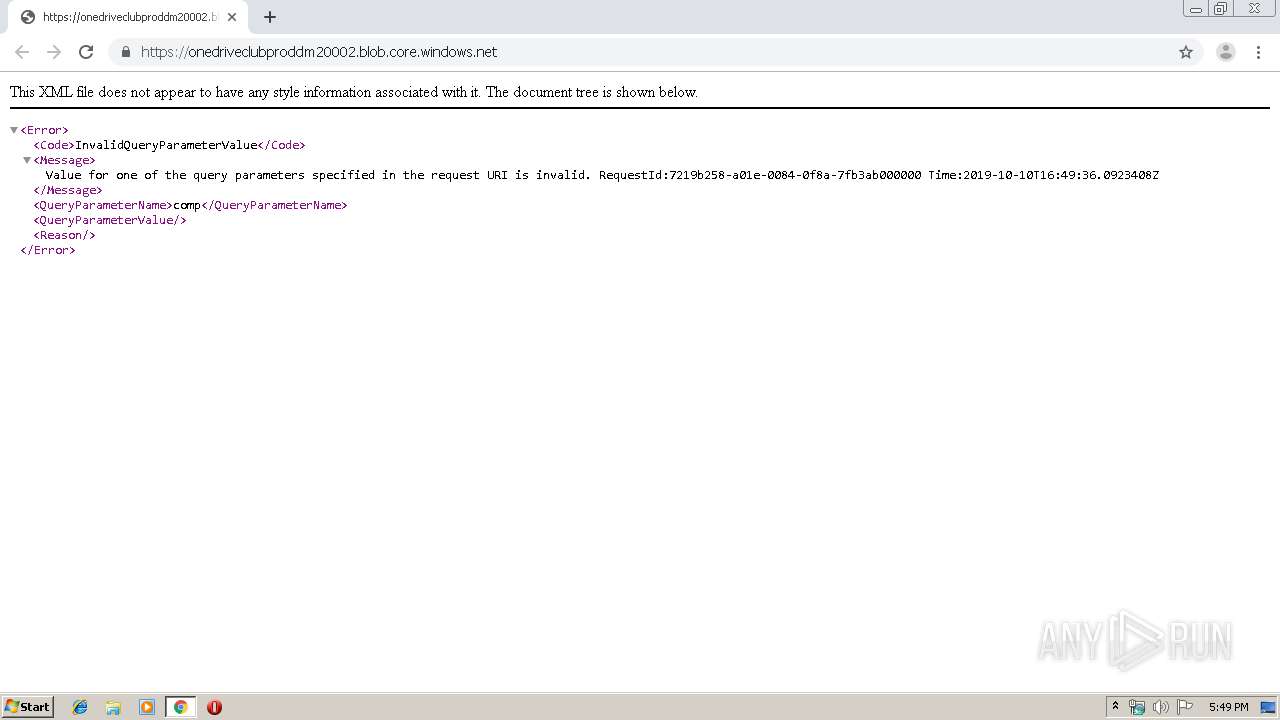The width and height of the screenshot is (1280, 720).
Task: Select the onedriveclubproddm20002 browser tab
Action: (126, 17)
